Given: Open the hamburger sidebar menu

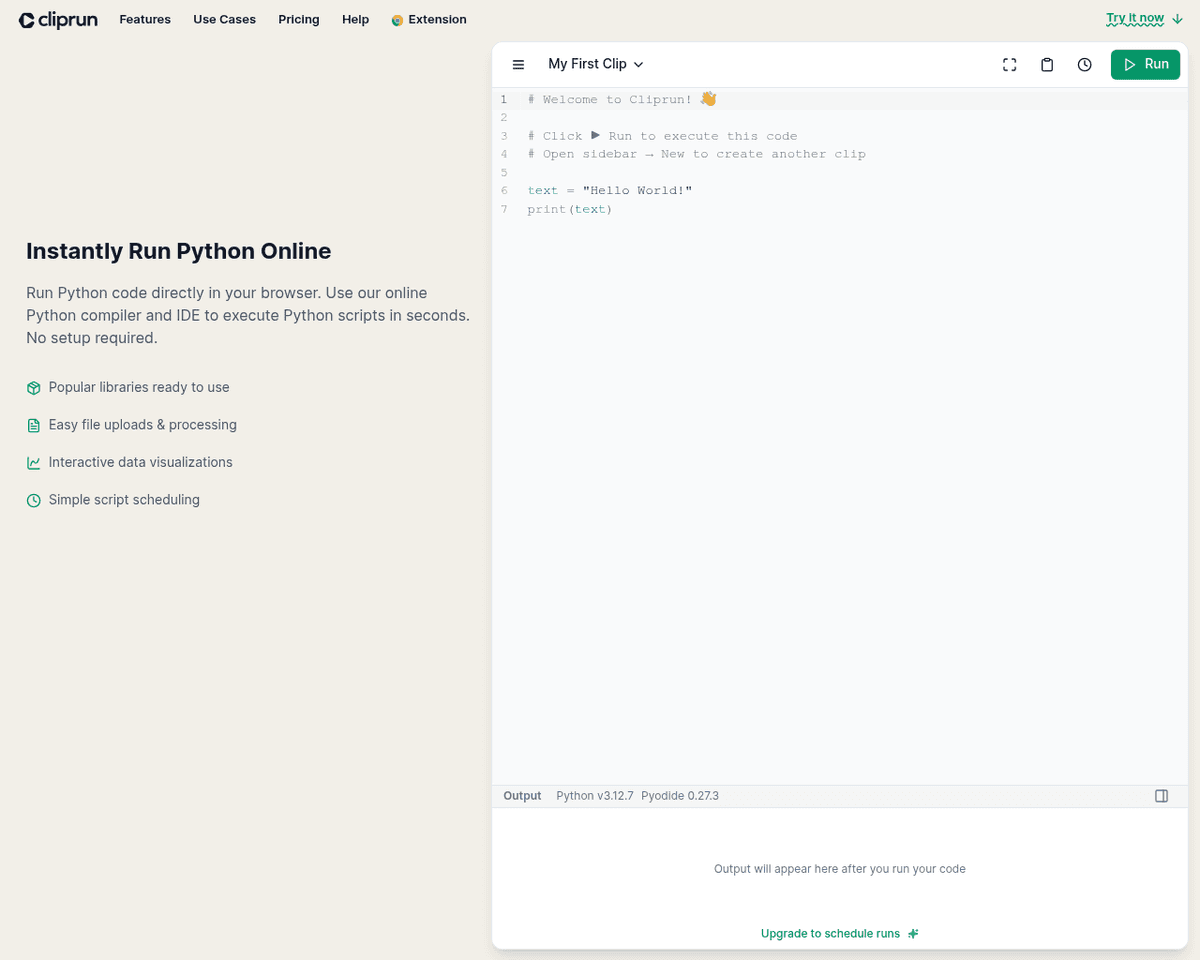Looking at the screenshot, I should pos(518,65).
